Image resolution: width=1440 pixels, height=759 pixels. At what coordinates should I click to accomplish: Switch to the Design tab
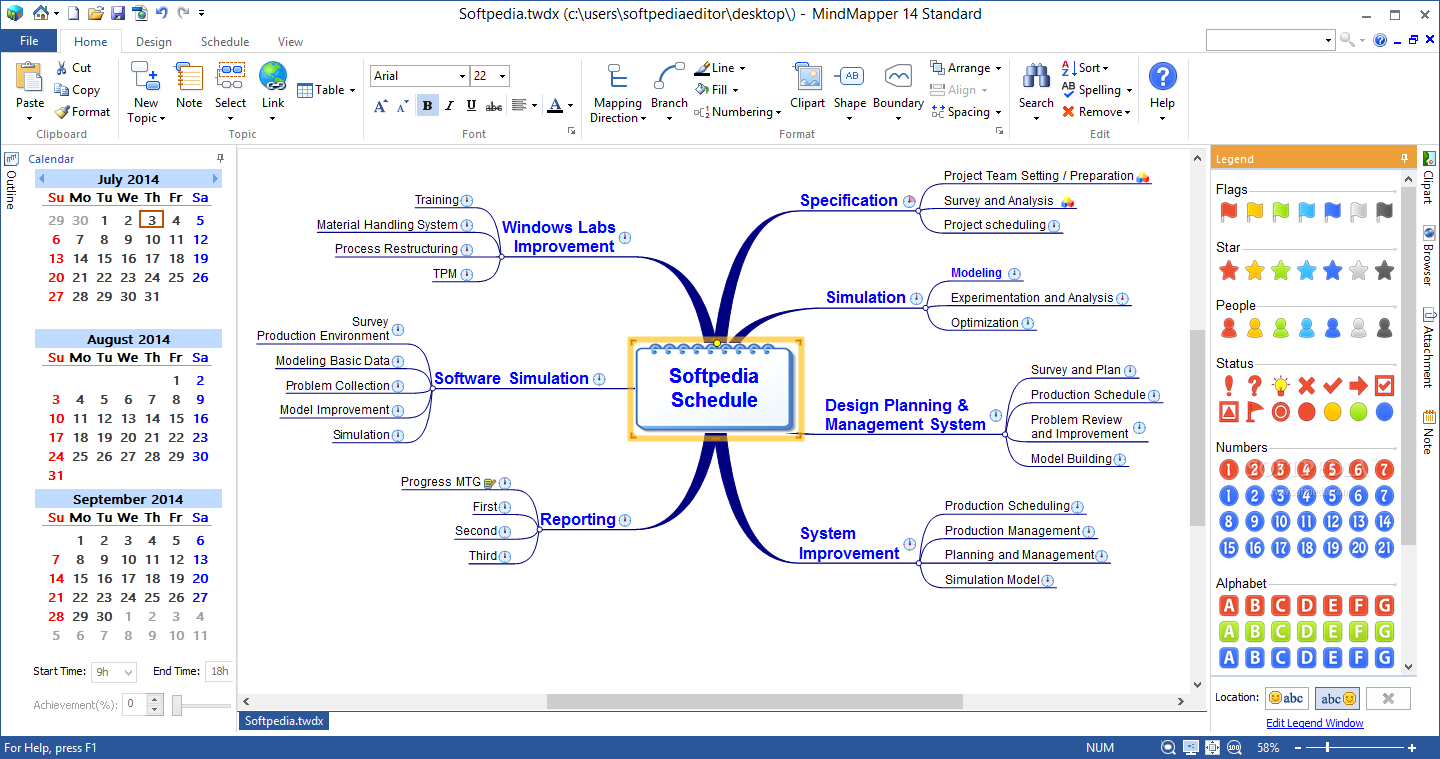[154, 42]
